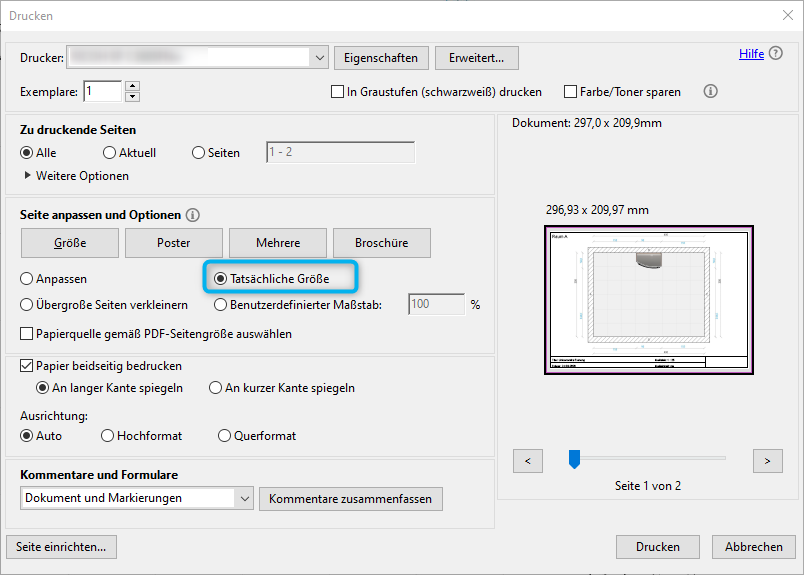Choose the Anpassen radio option
804x575 pixels.
pos(26,279)
